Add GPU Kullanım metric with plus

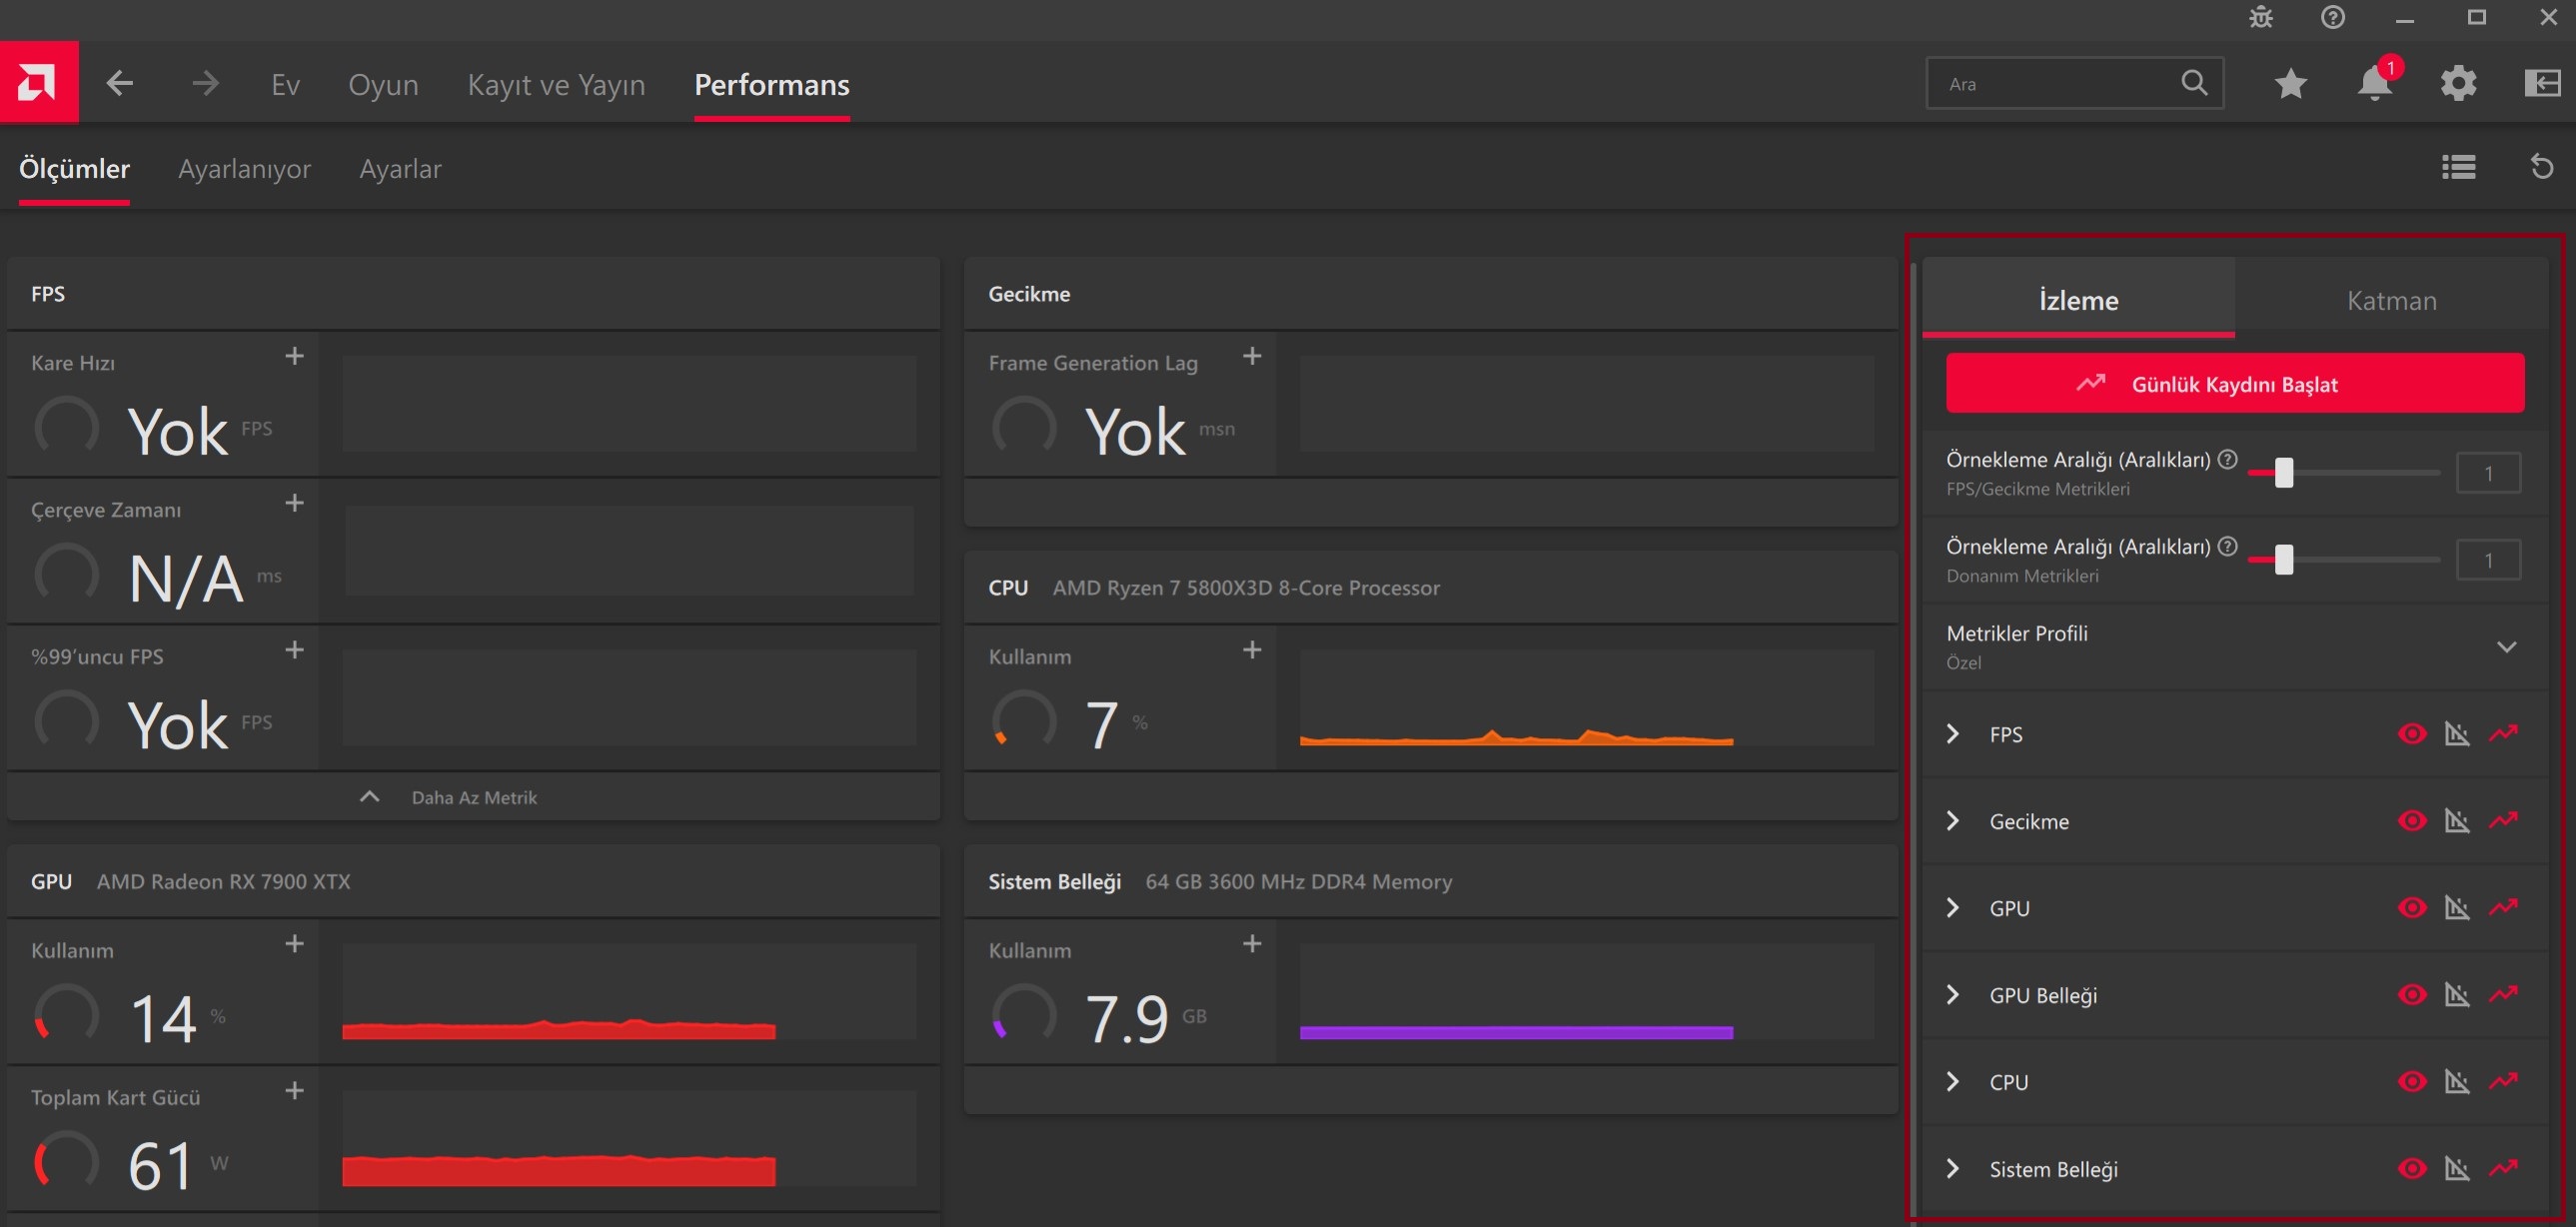pos(294,944)
